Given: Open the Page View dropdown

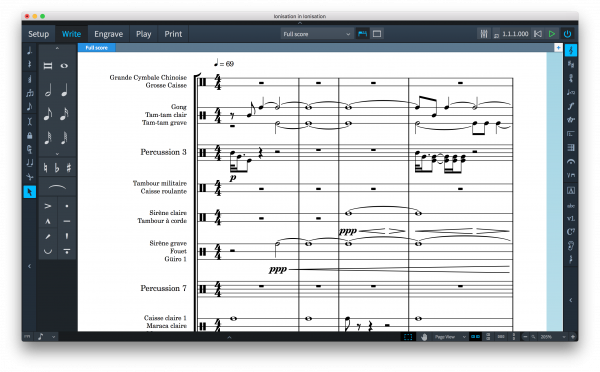Looking at the screenshot, I should coord(450,337).
